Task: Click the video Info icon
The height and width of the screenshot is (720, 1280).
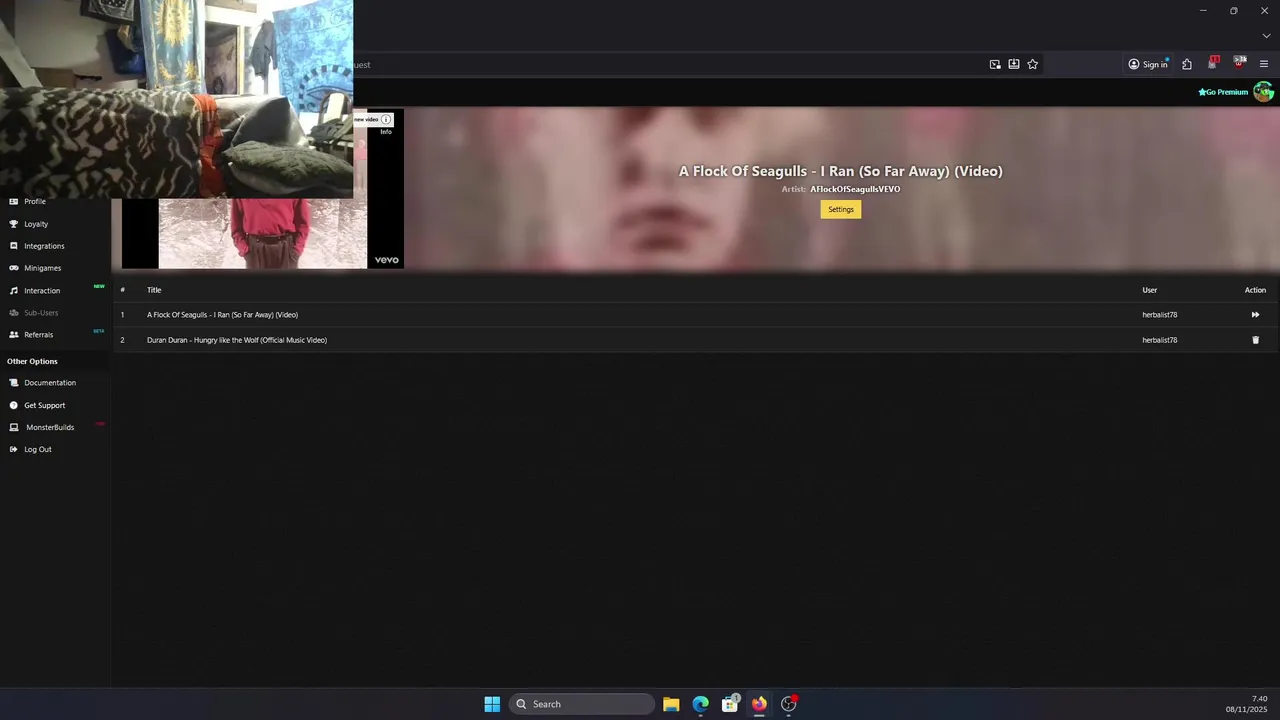Action: click(x=386, y=120)
